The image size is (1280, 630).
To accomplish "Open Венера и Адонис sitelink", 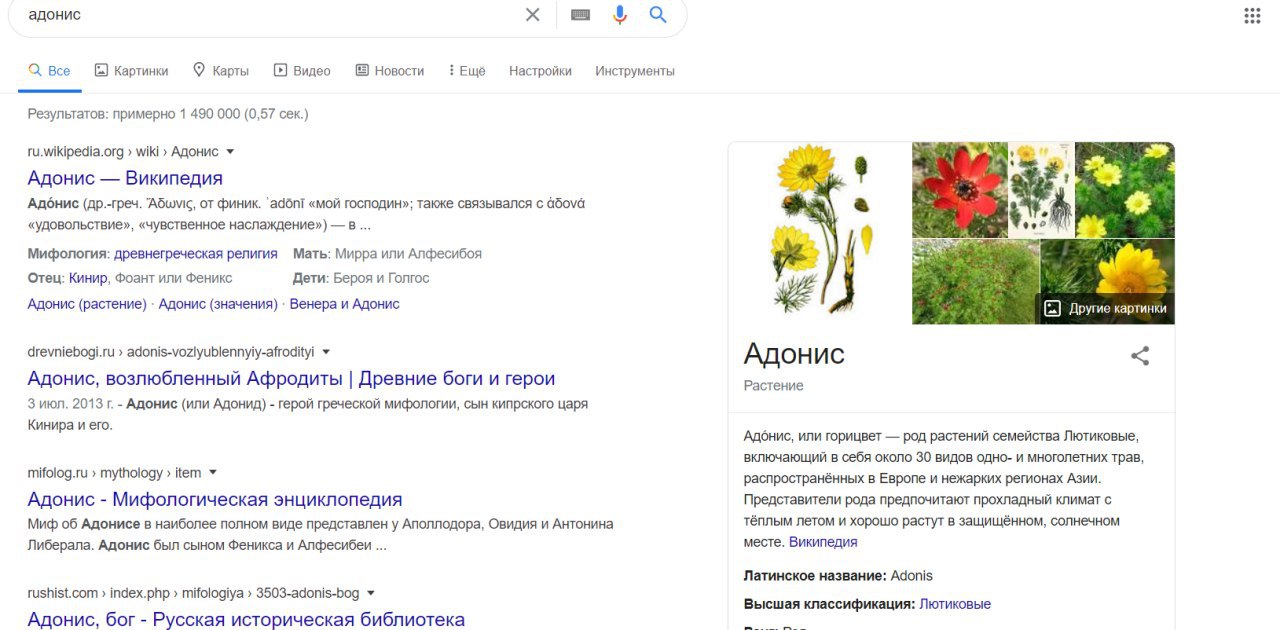I will click(x=344, y=304).
